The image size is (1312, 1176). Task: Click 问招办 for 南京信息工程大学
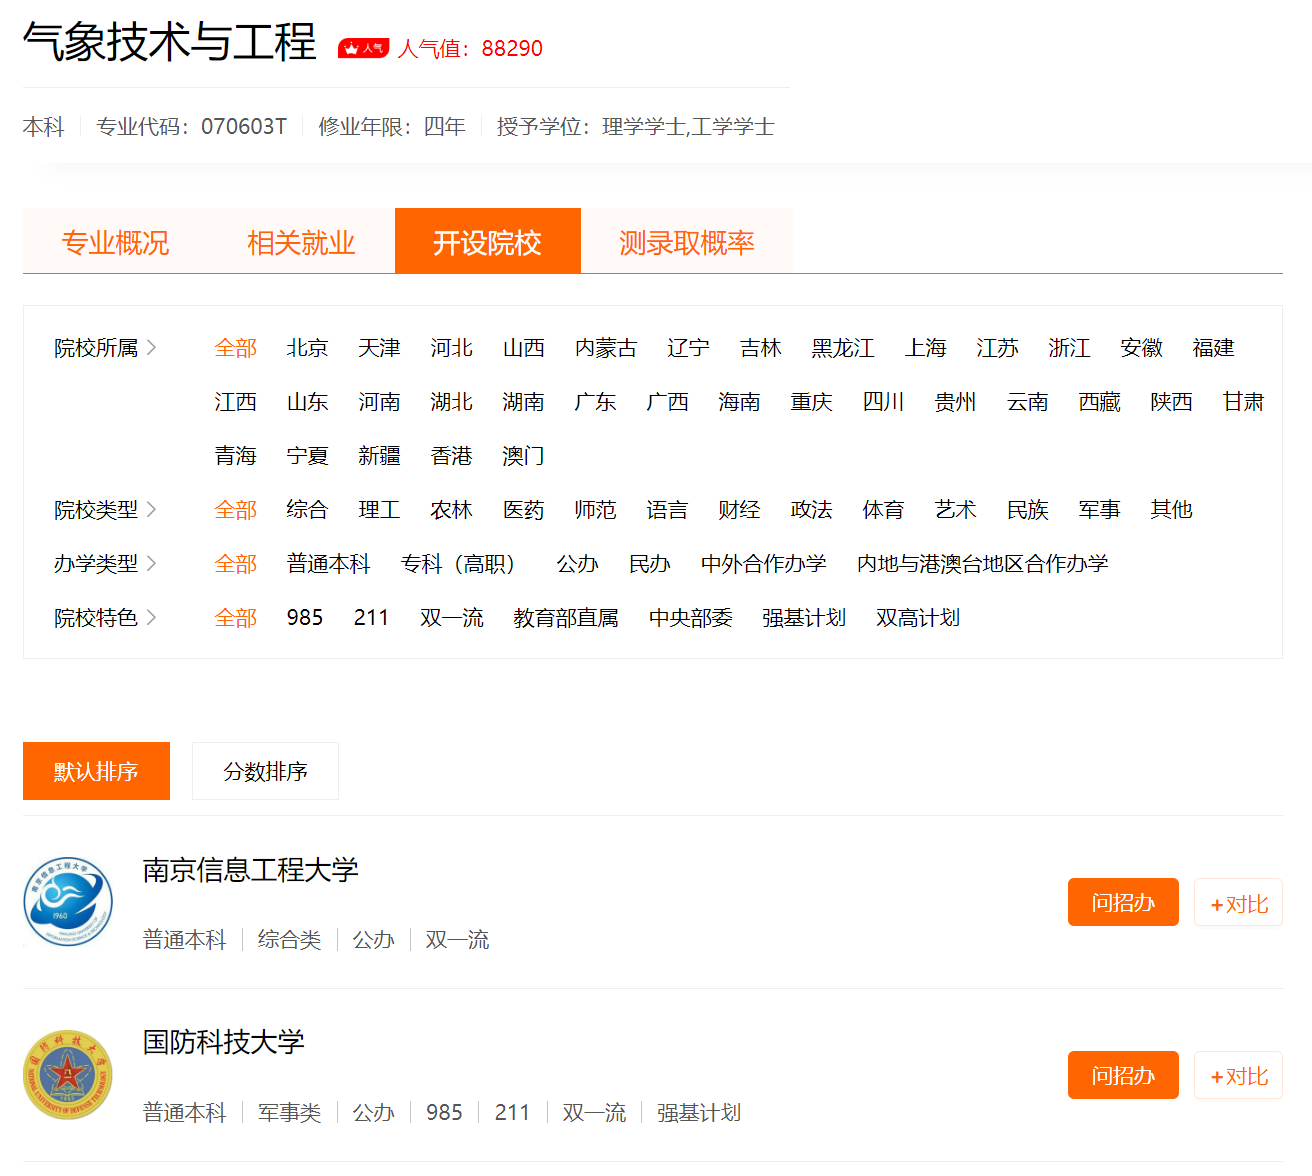tap(1123, 902)
